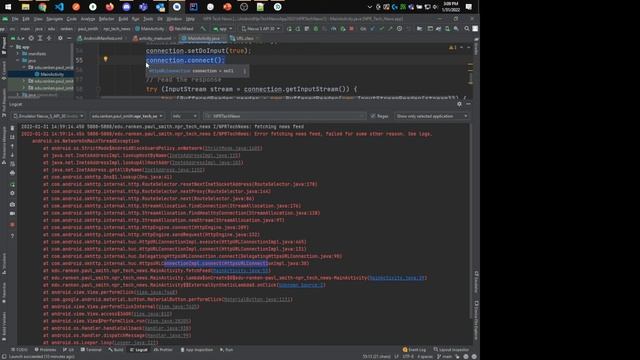Open the MaterialButton.java link in the stack trace
Image resolution: width=640 pixels, height=360 pixels.
click(257, 299)
